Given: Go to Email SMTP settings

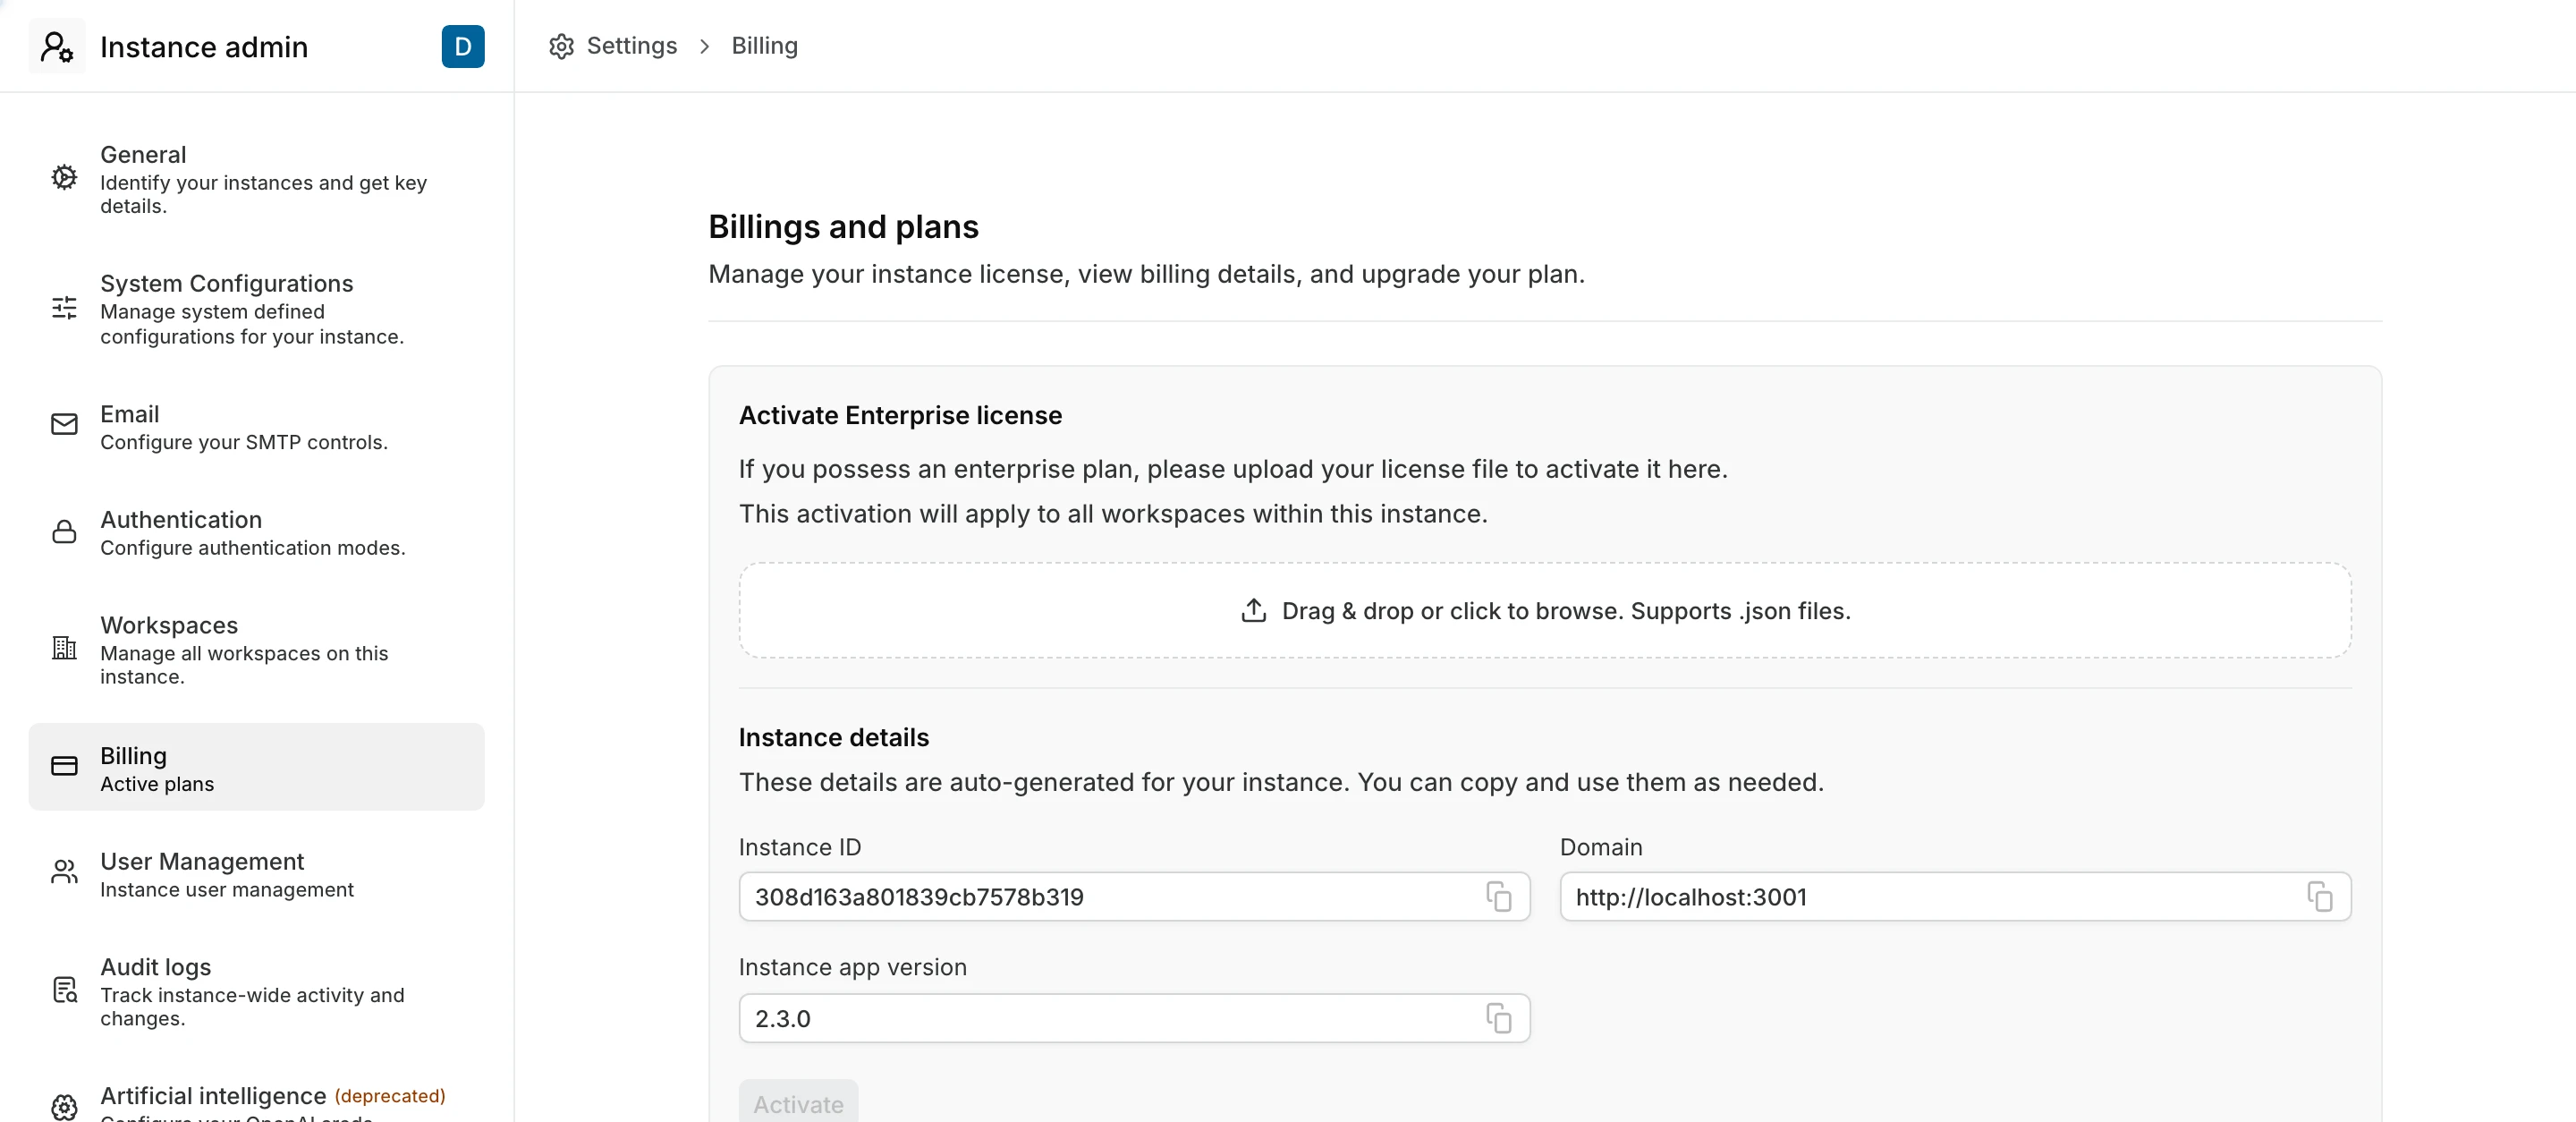Looking at the screenshot, I should [257, 427].
